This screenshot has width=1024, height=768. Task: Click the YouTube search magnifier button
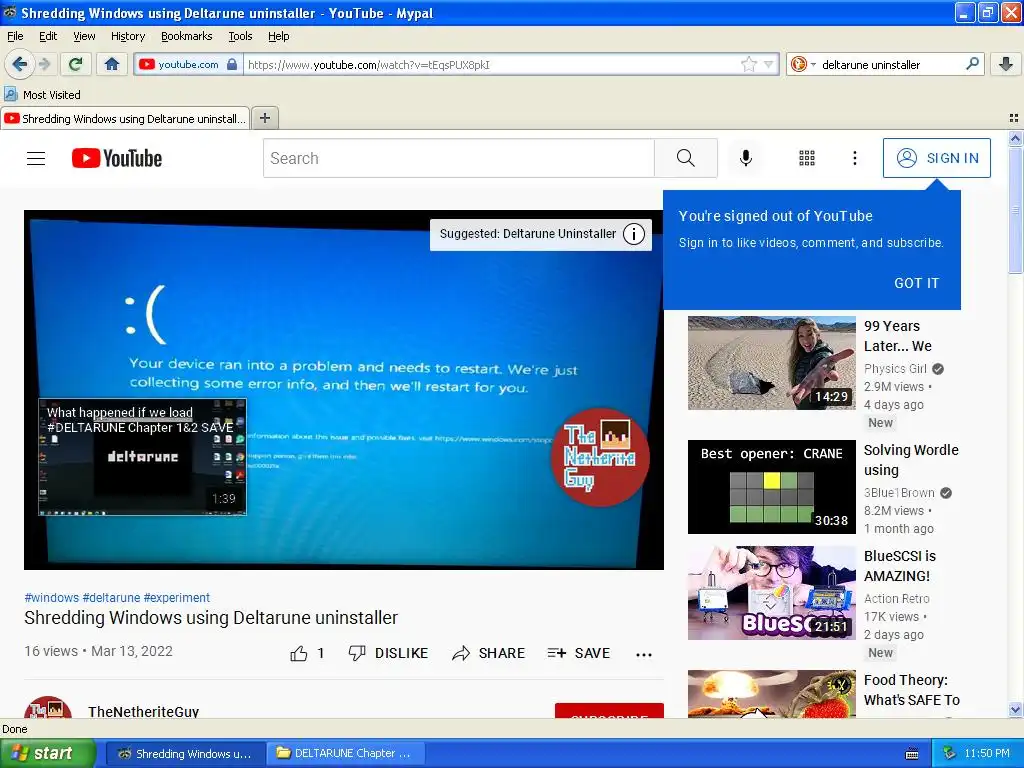point(686,158)
